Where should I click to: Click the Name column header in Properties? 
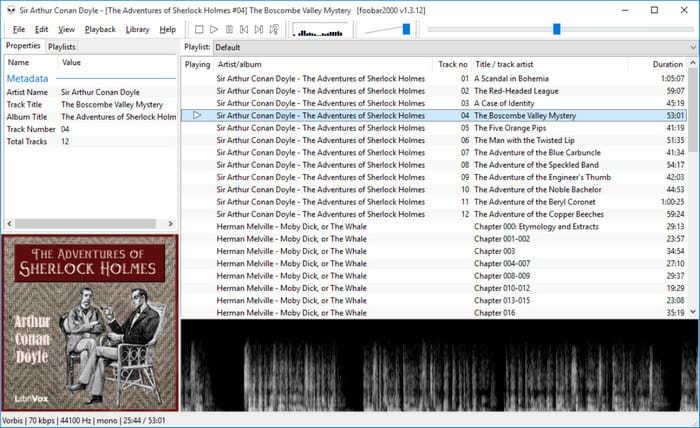31,62
